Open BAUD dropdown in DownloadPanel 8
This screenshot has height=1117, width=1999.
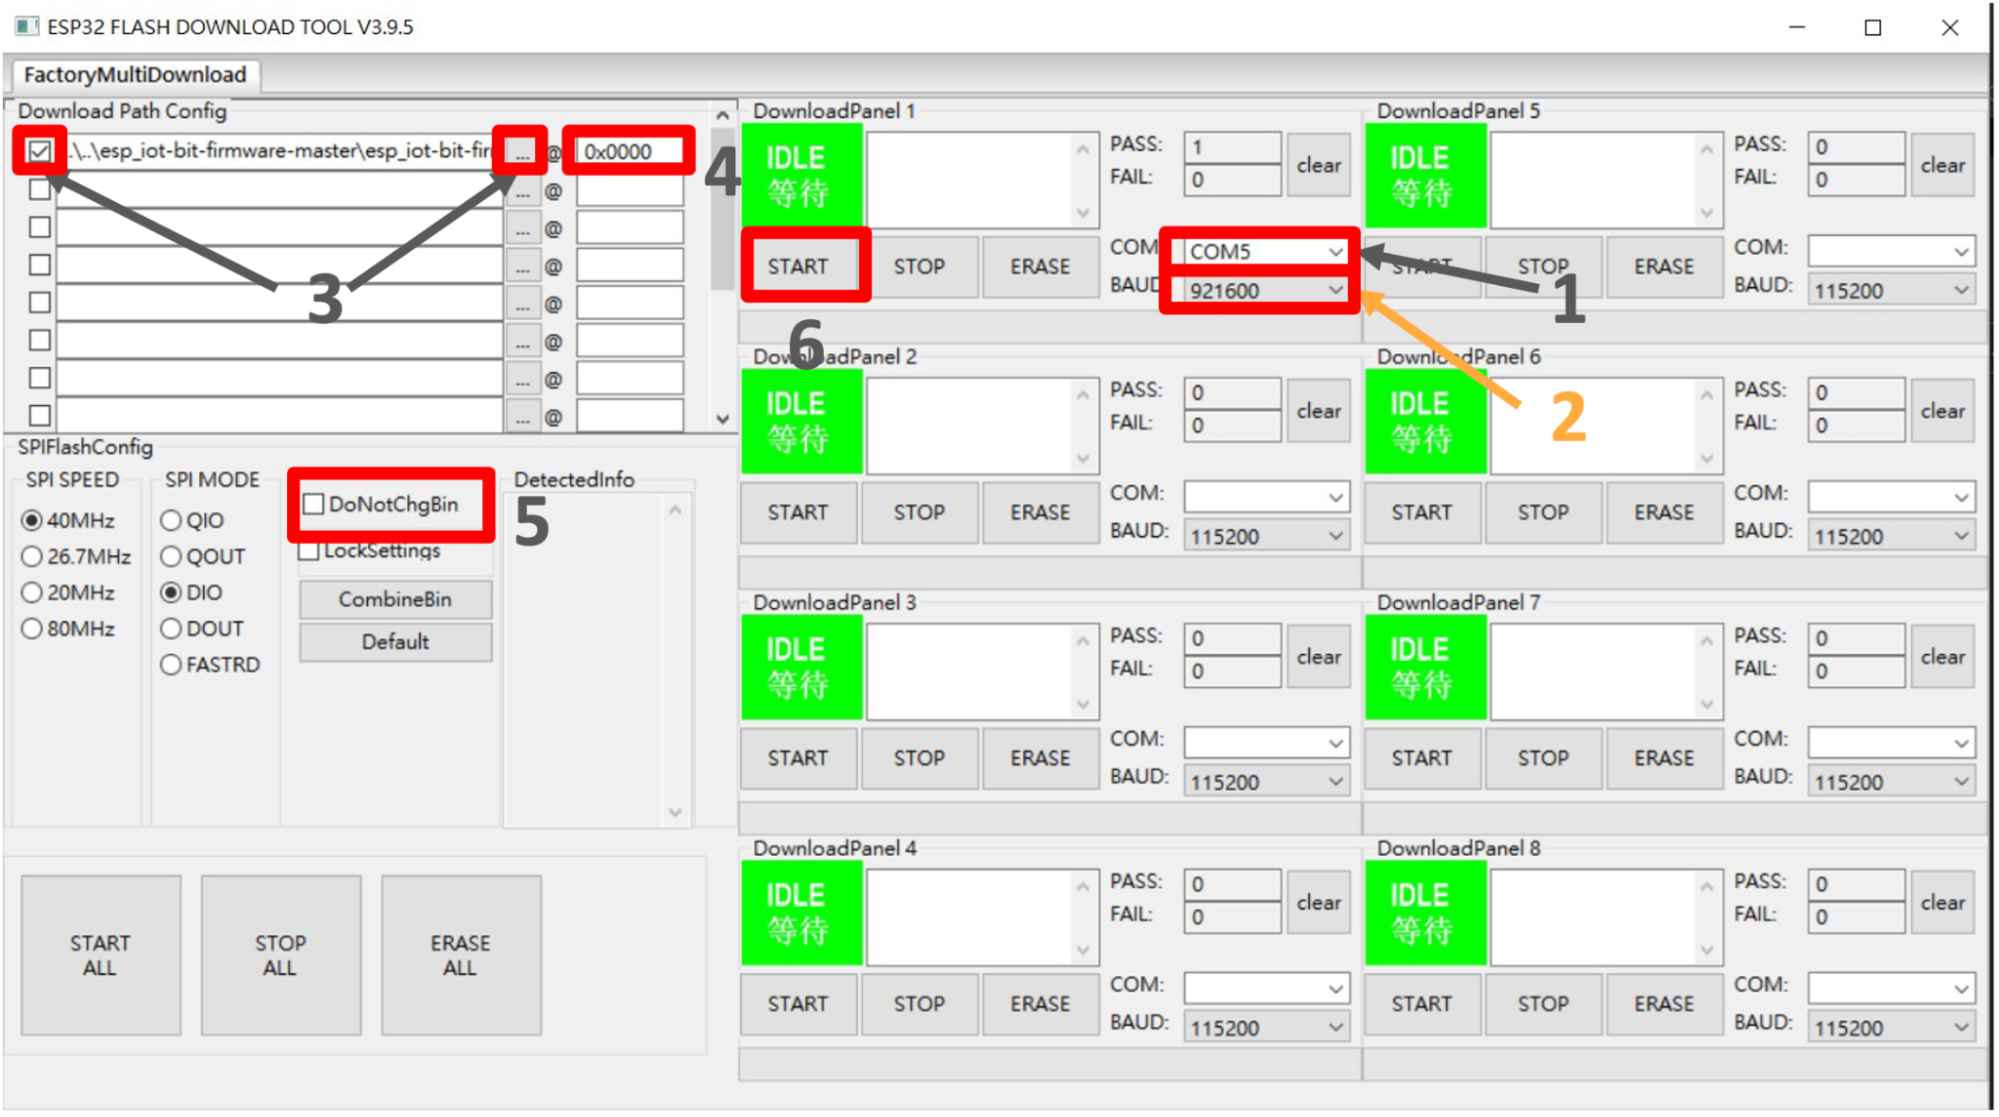tap(1891, 1028)
